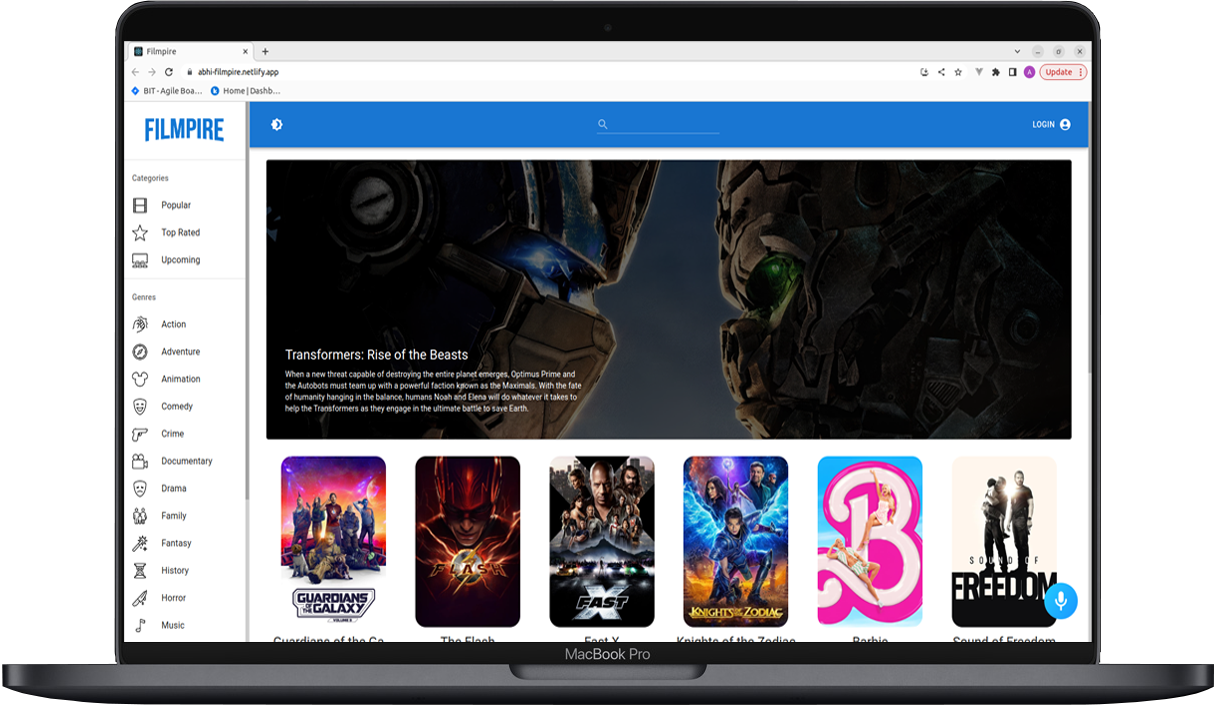Click the movie search input field

pyautogui.click(x=665, y=125)
